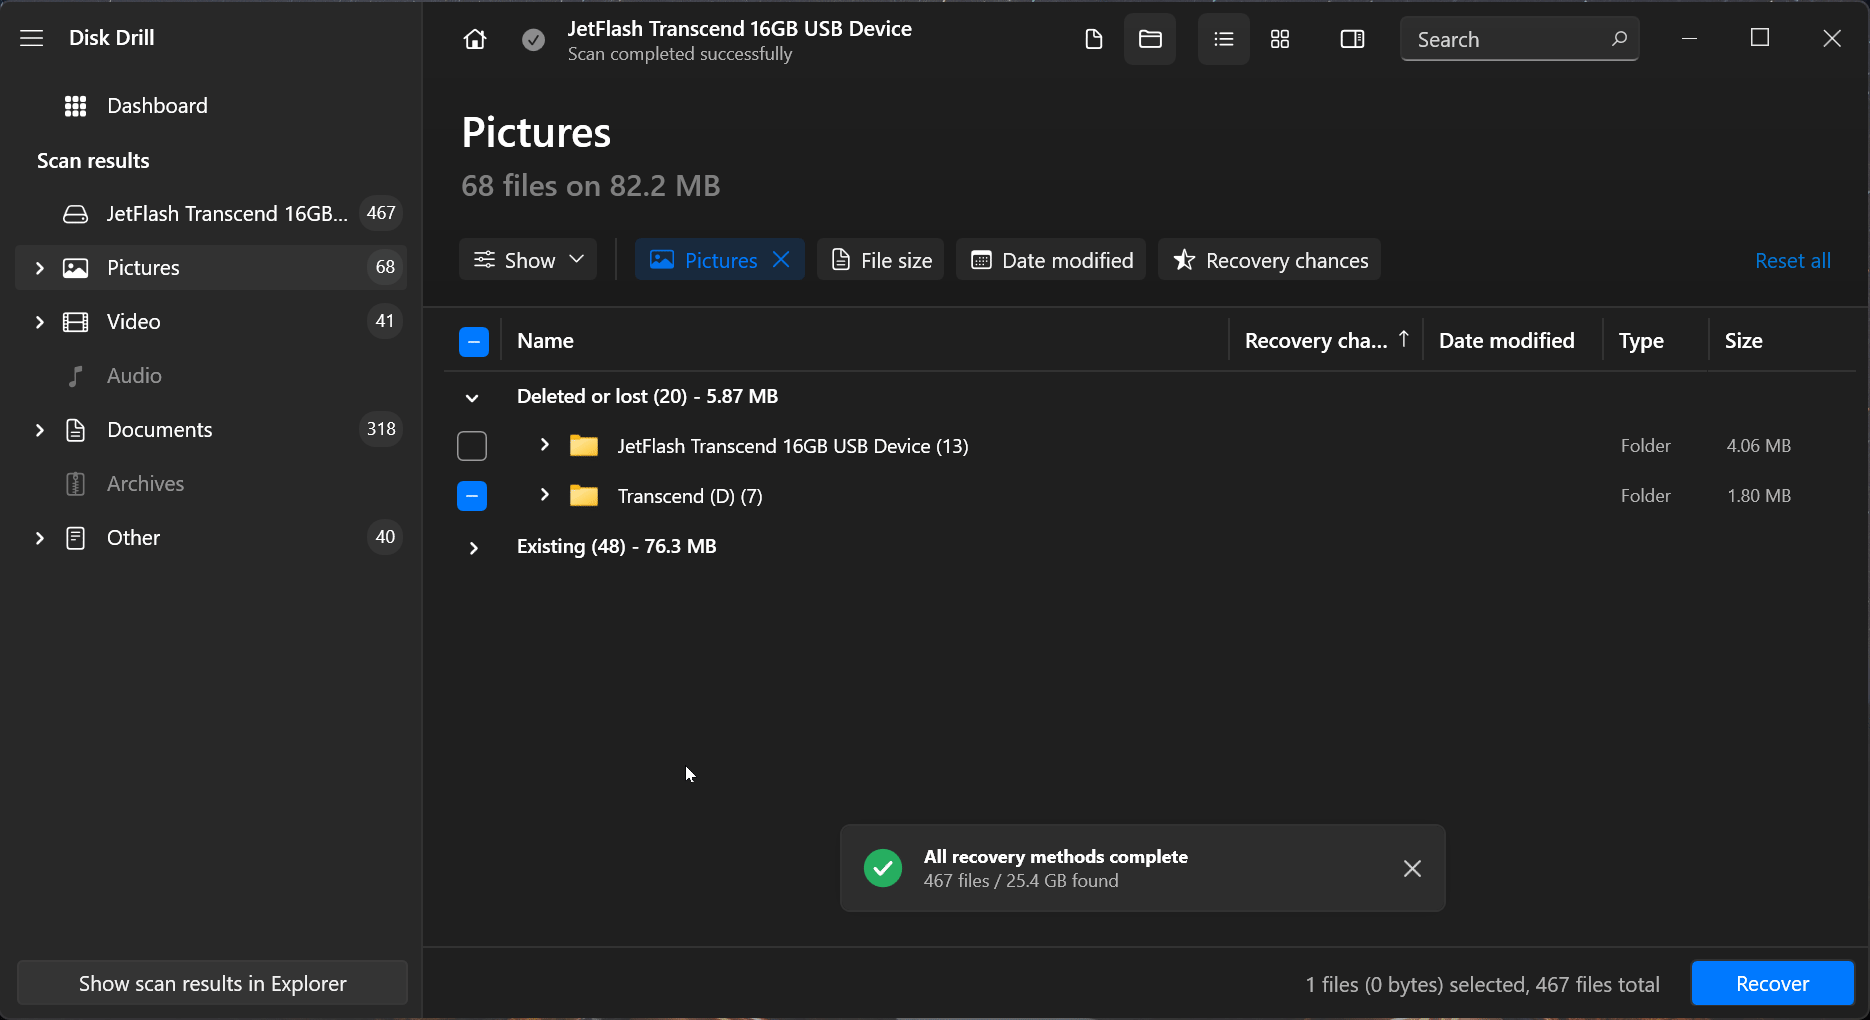This screenshot has height=1020, width=1870.
Task: Select grid thumbnails view icon
Action: pyautogui.click(x=1280, y=39)
